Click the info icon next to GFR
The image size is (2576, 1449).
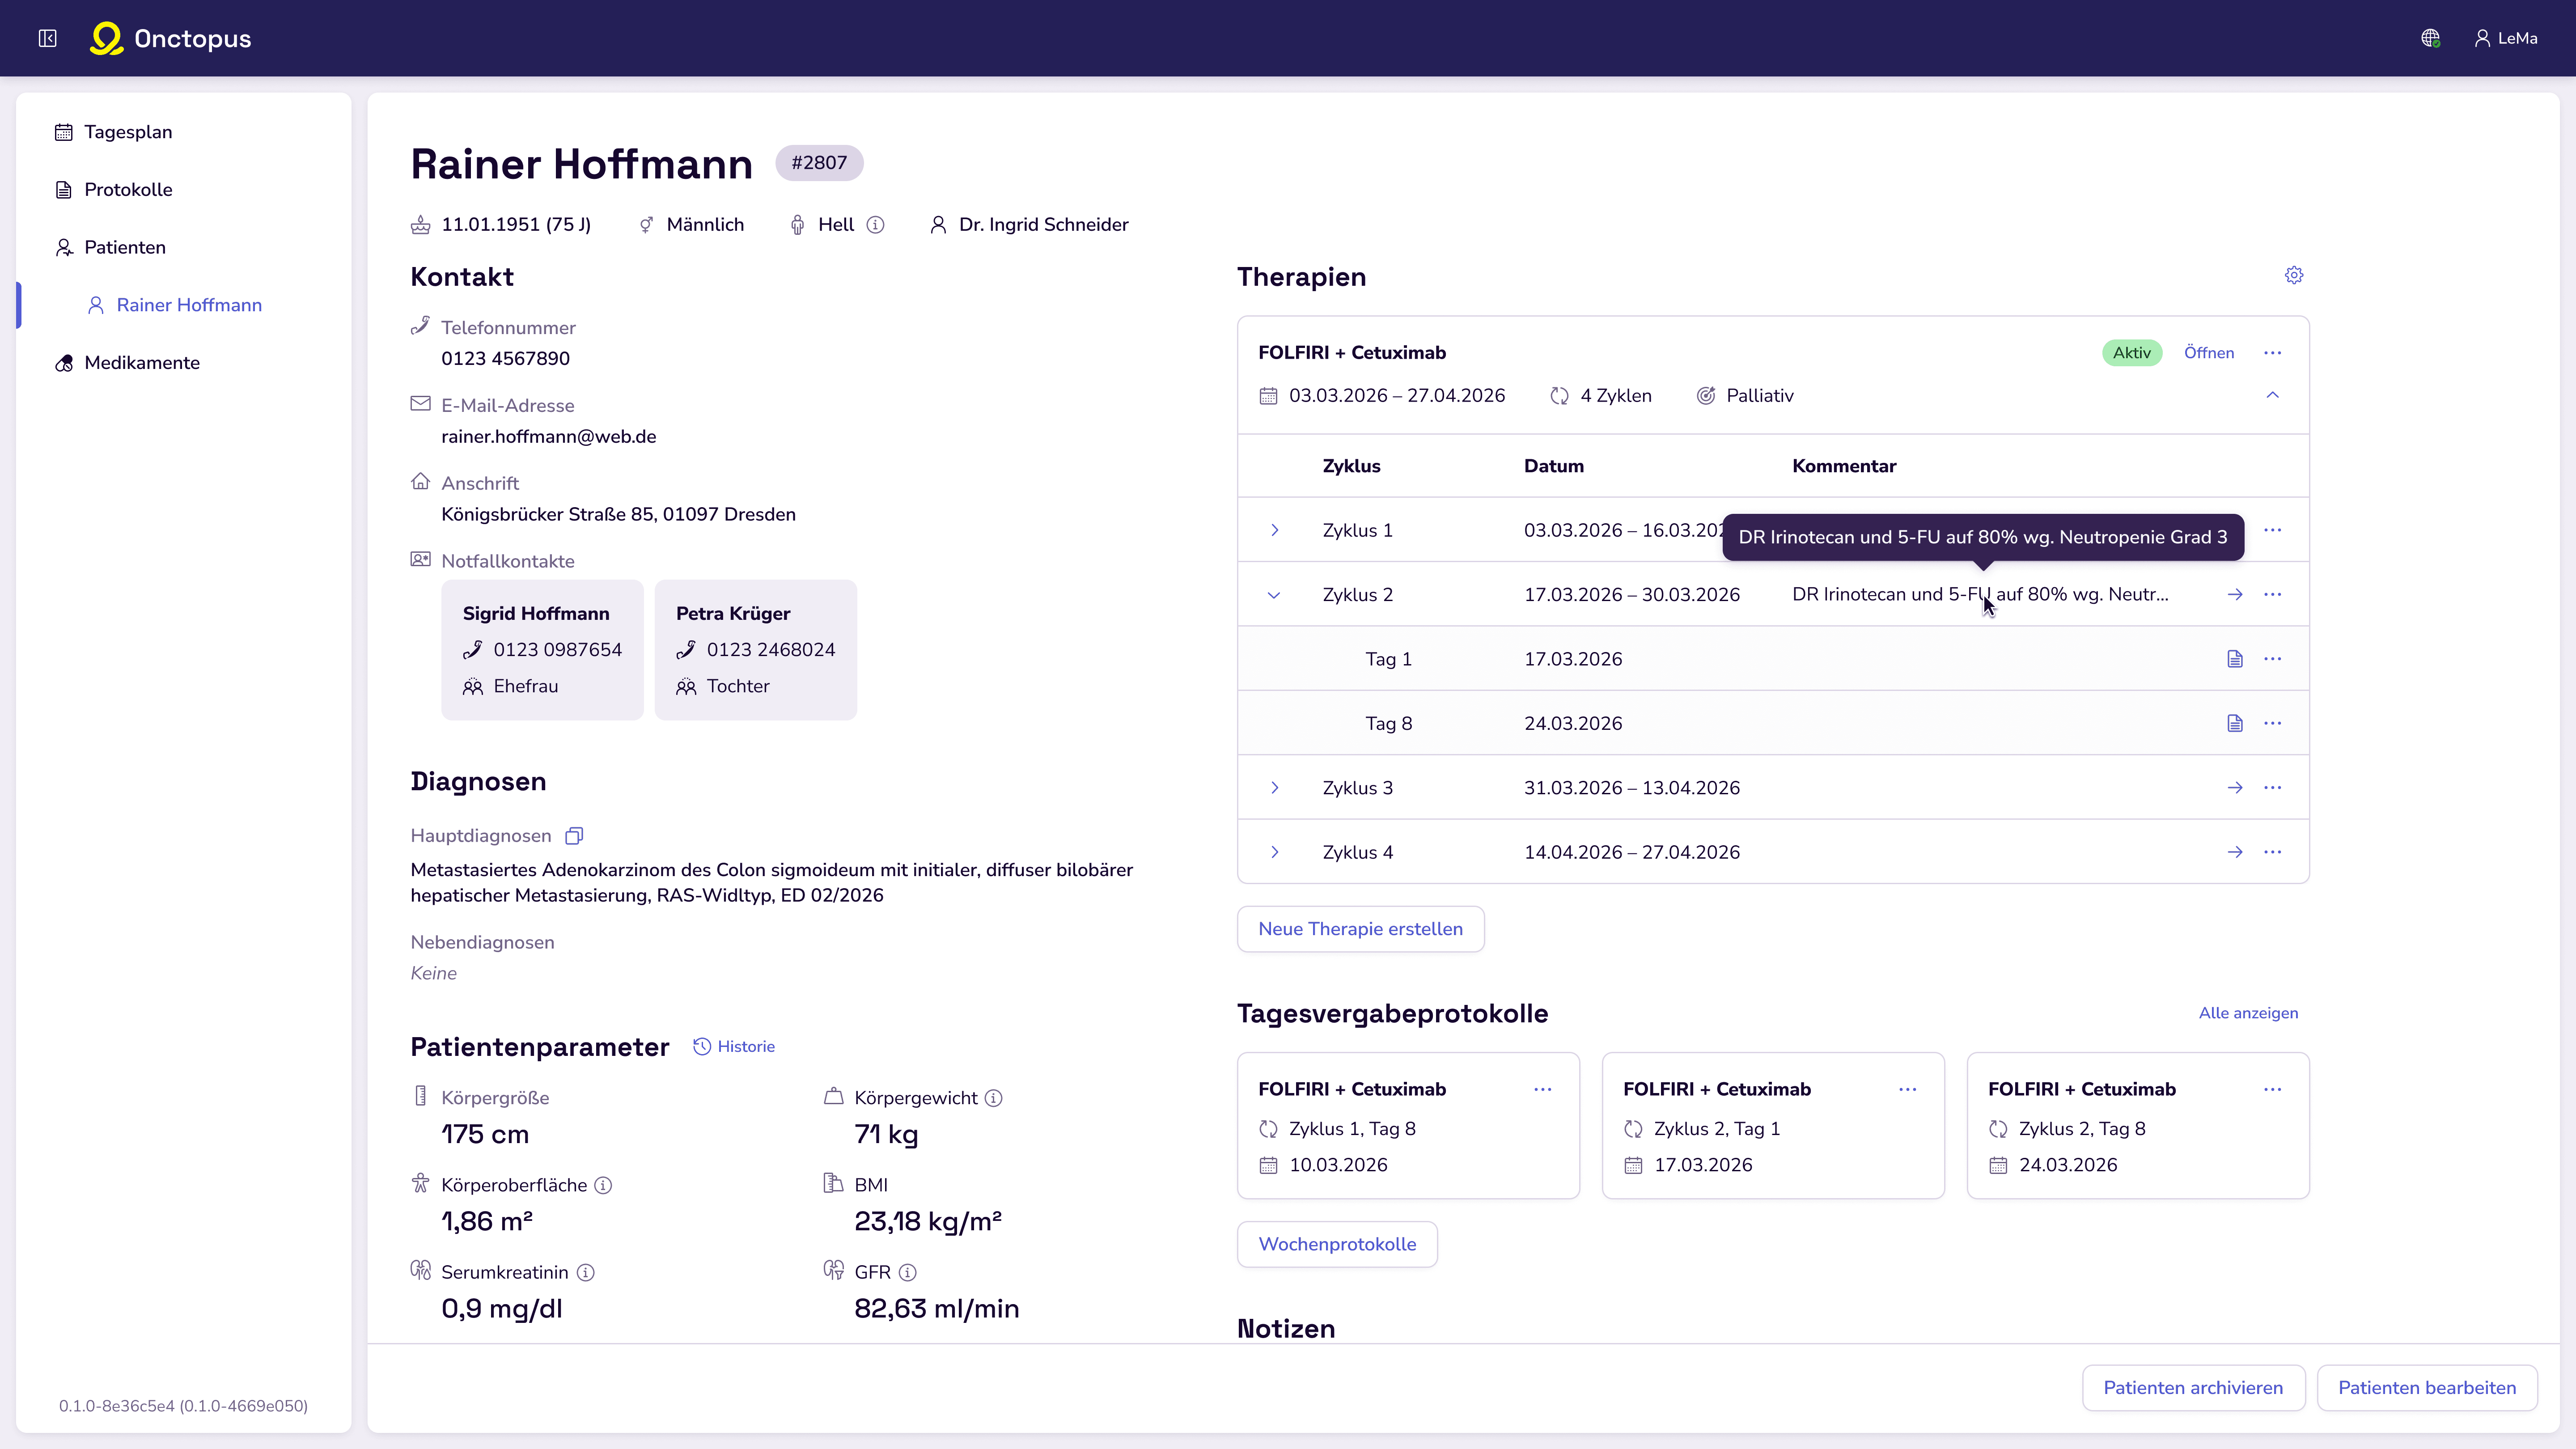click(907, 1272)
